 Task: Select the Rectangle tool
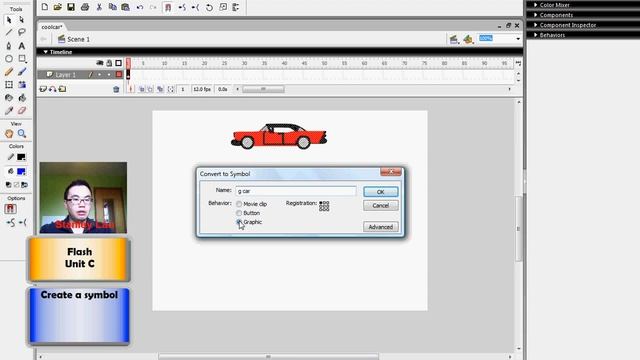[x=22, y=59]
